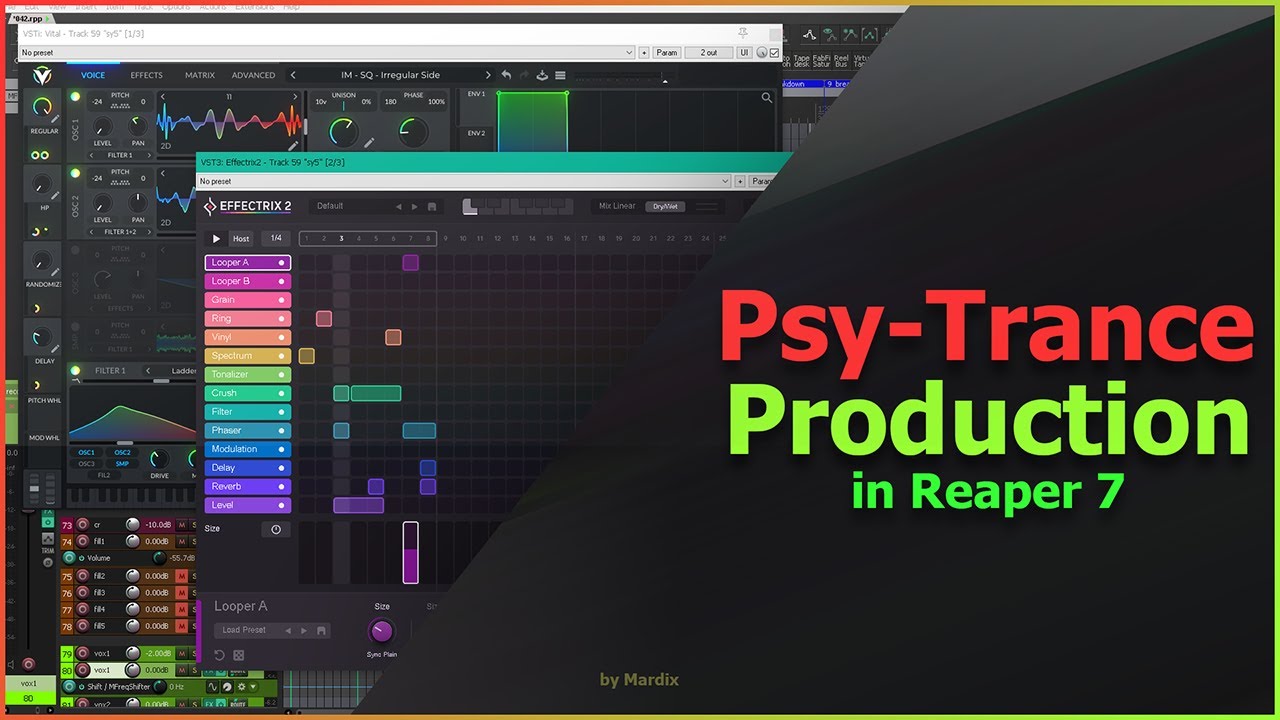Arm record on track 73 cr
This screenshot has height=720, width=1280.
[x=82, y=525]
